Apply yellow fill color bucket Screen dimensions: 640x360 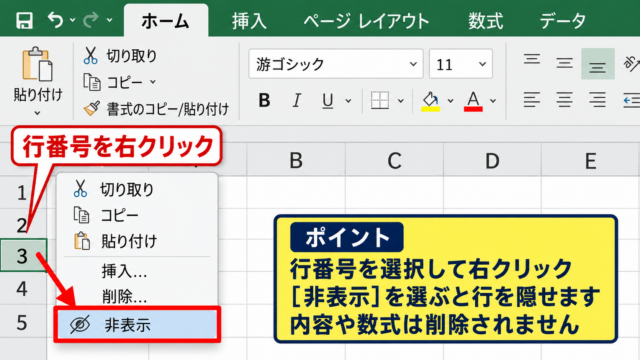point(430,101)
